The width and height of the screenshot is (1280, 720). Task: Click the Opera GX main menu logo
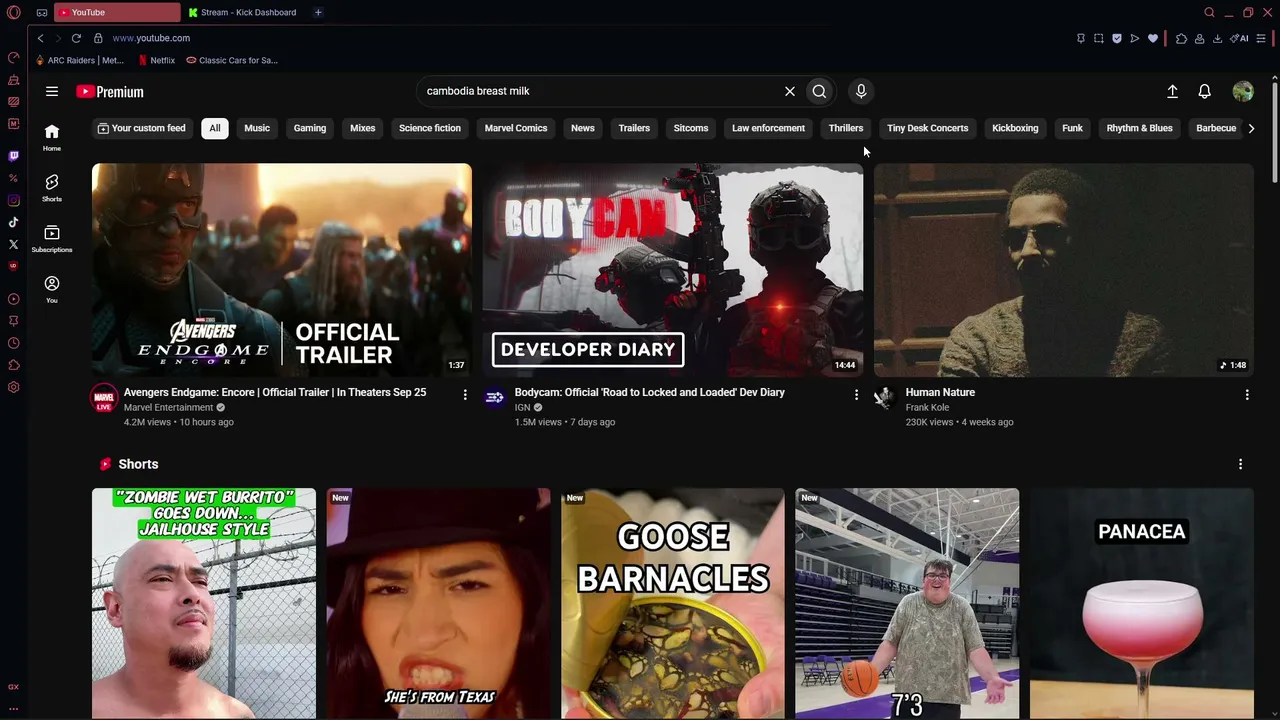[14, 12]
